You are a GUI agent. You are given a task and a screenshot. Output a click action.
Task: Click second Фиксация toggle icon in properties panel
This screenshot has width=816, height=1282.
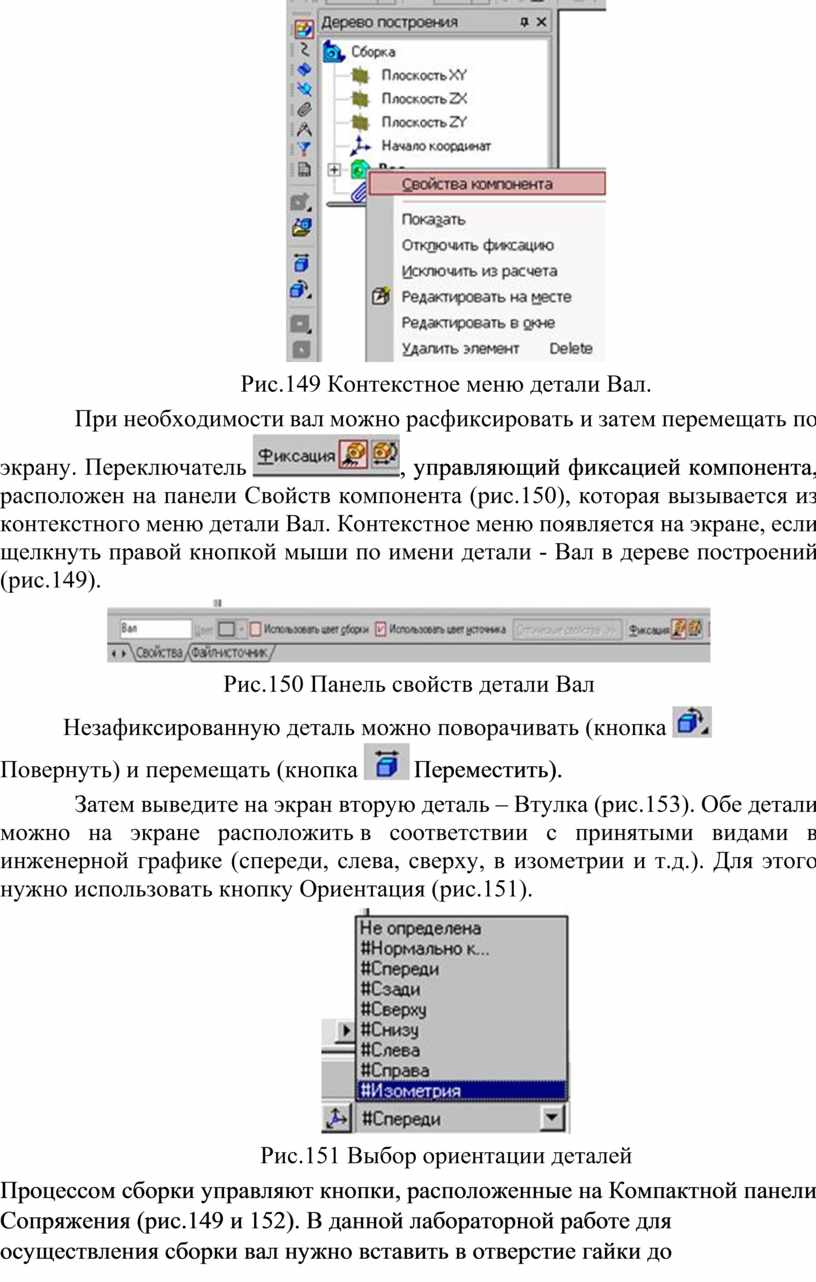(x=696, y=630)
